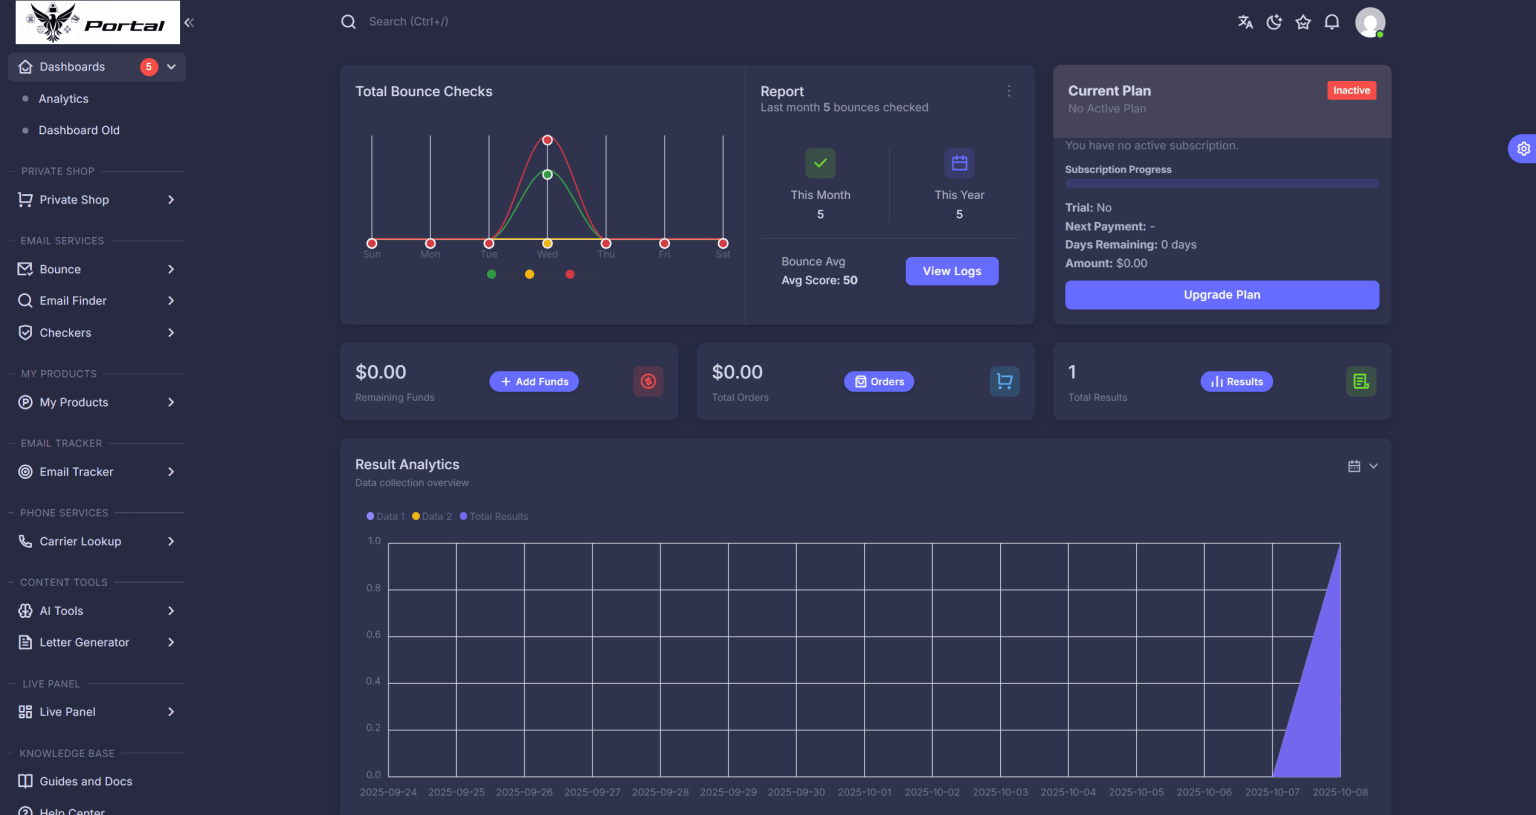Viewport: 1536px width, 815px height.
Task: Open the search field icon
Action: coord(348,20)
